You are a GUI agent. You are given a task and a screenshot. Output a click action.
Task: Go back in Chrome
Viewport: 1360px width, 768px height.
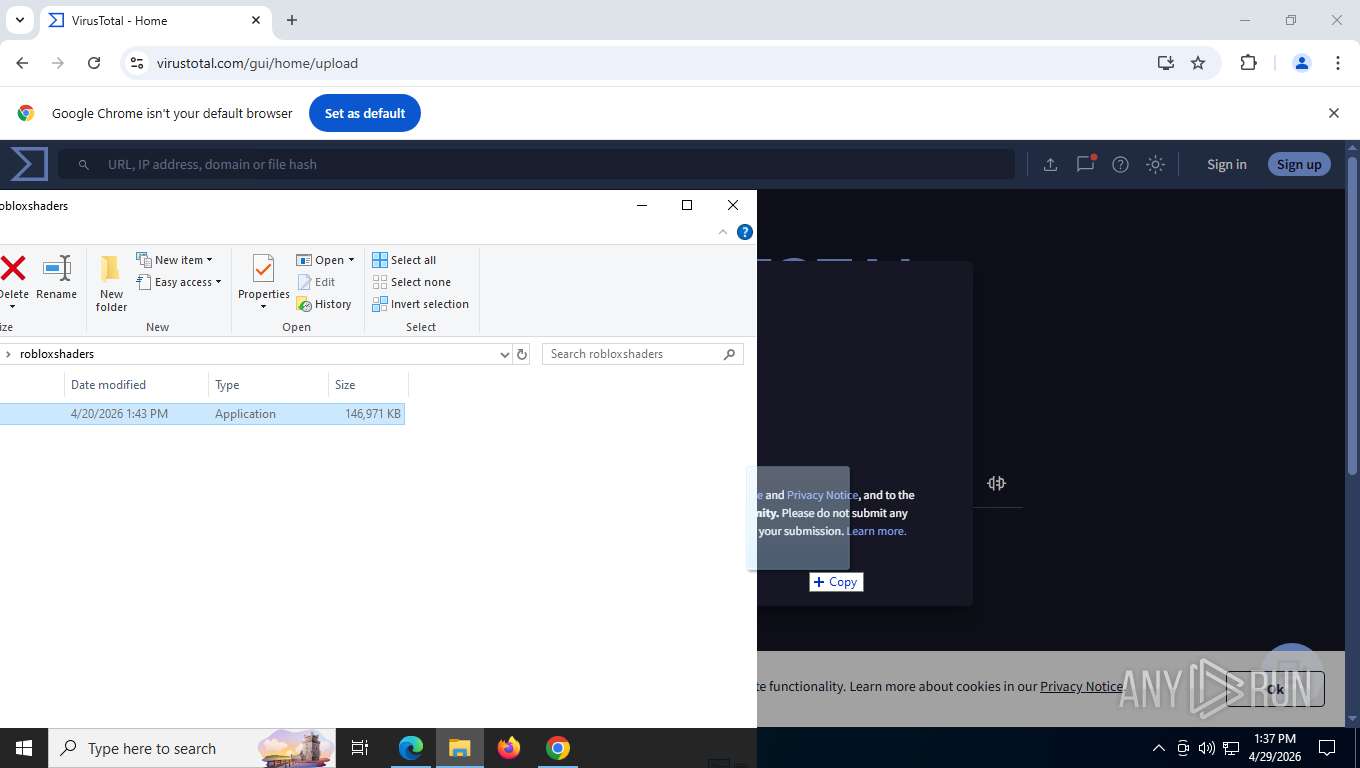pos(22,63)
